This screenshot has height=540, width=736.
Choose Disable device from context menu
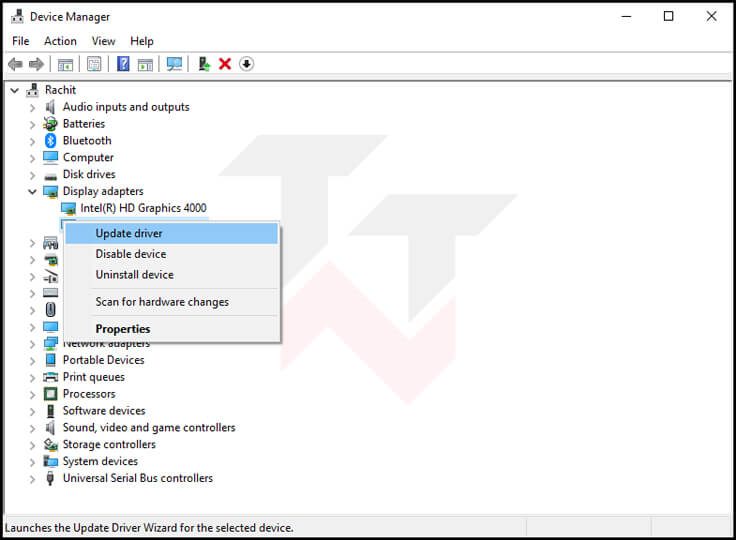(172, 254)
